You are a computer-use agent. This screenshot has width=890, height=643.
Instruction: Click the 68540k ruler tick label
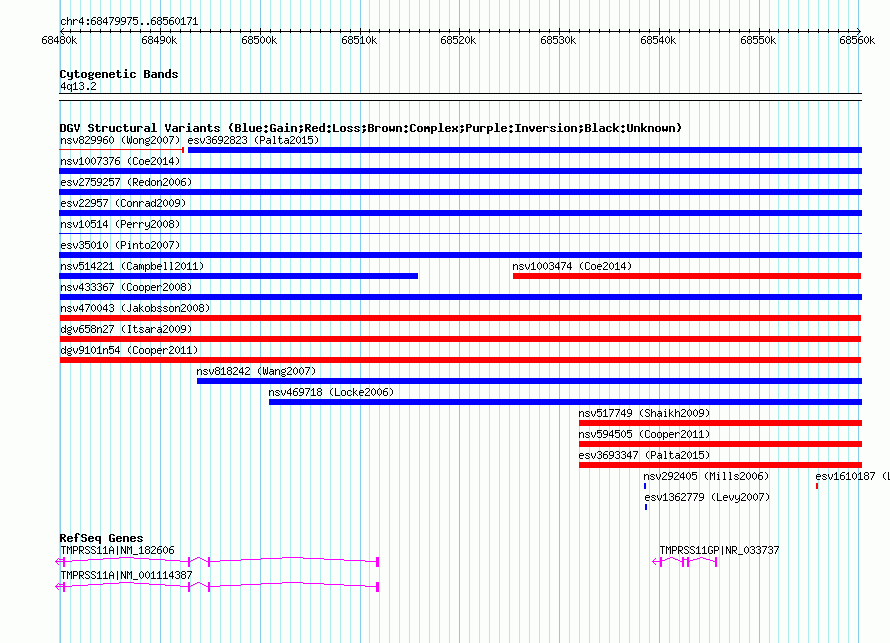point(658,40)
